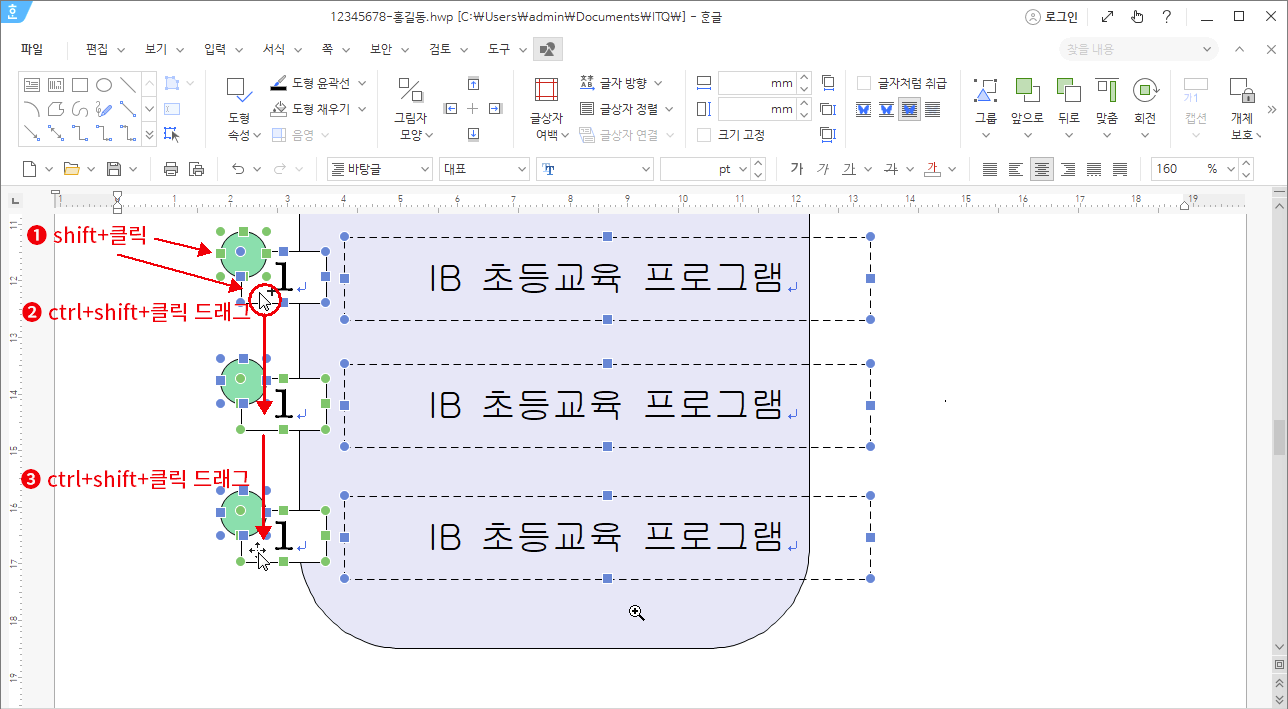Open the 도형 채우기 fill dropdown arrow
This screenshot has height=709, width=1288.
tap(362, 108)
